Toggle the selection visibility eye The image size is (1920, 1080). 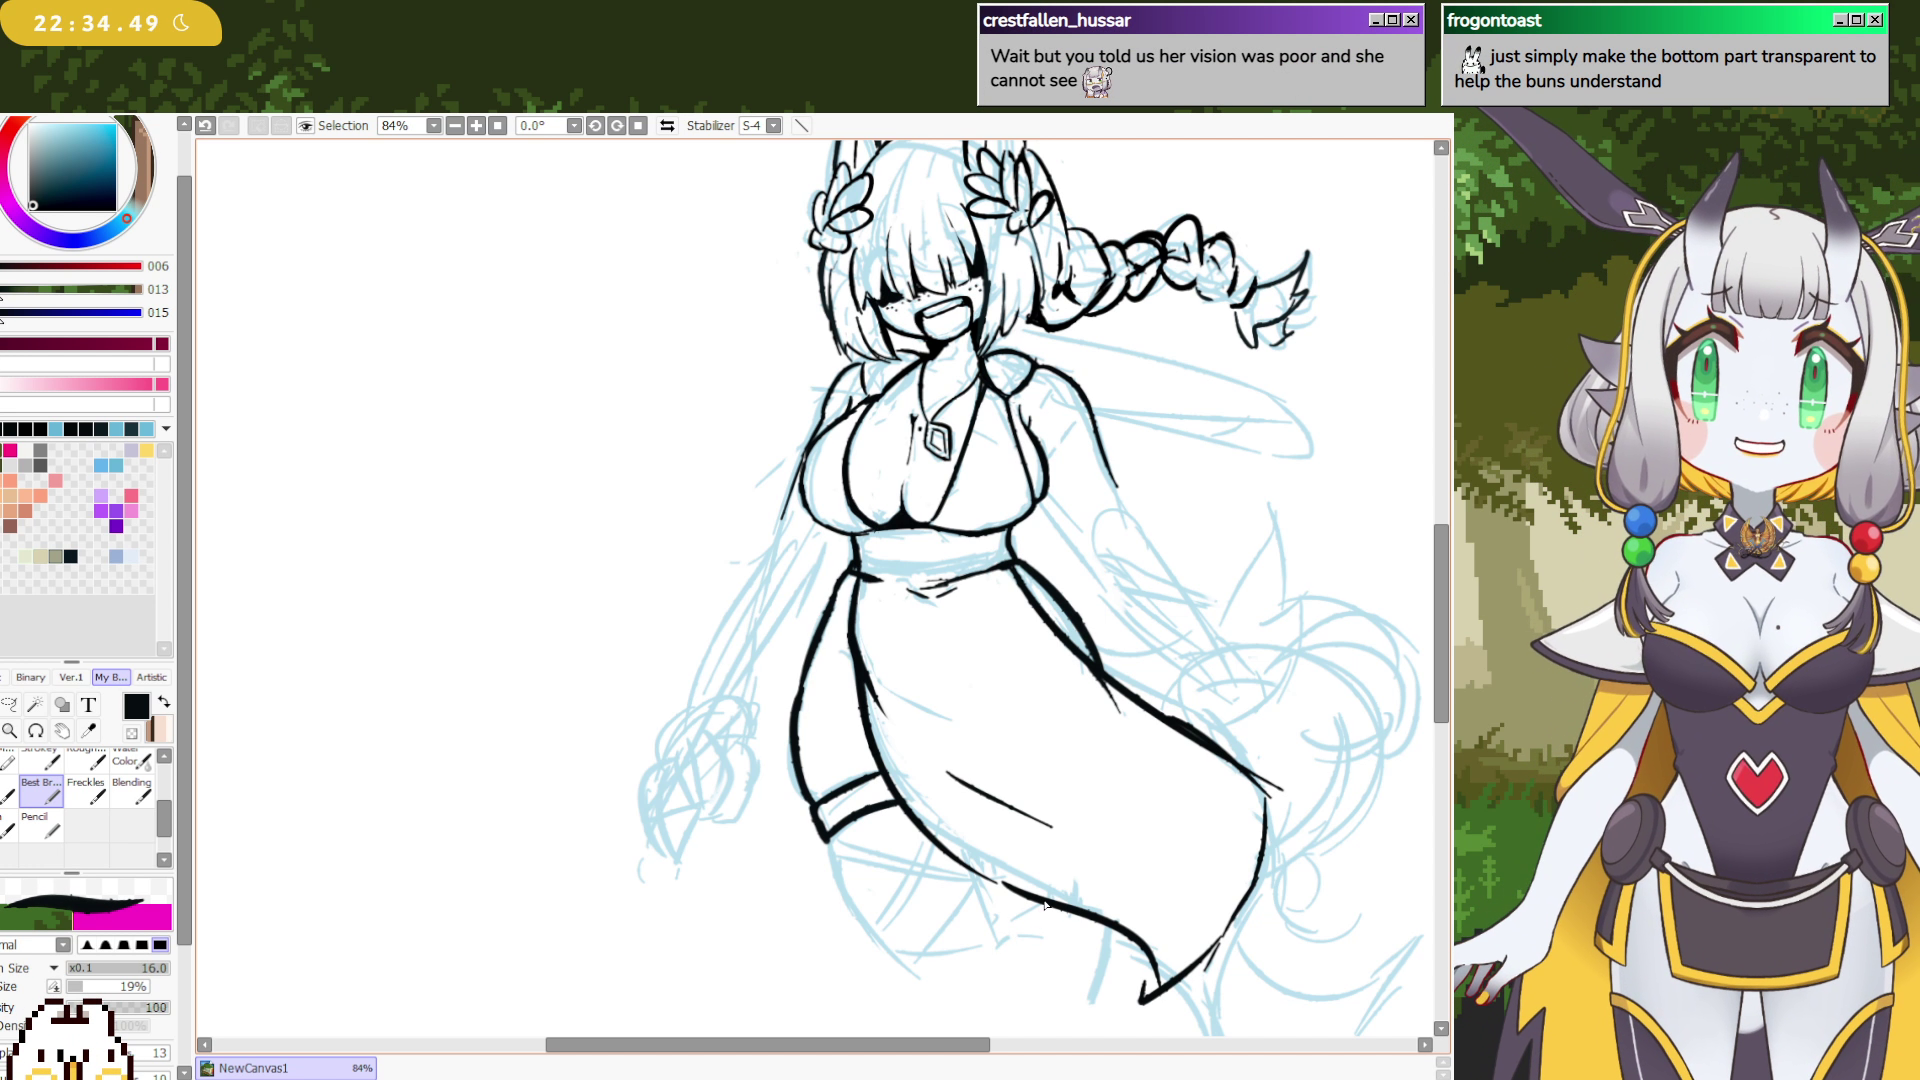point(306,126)
